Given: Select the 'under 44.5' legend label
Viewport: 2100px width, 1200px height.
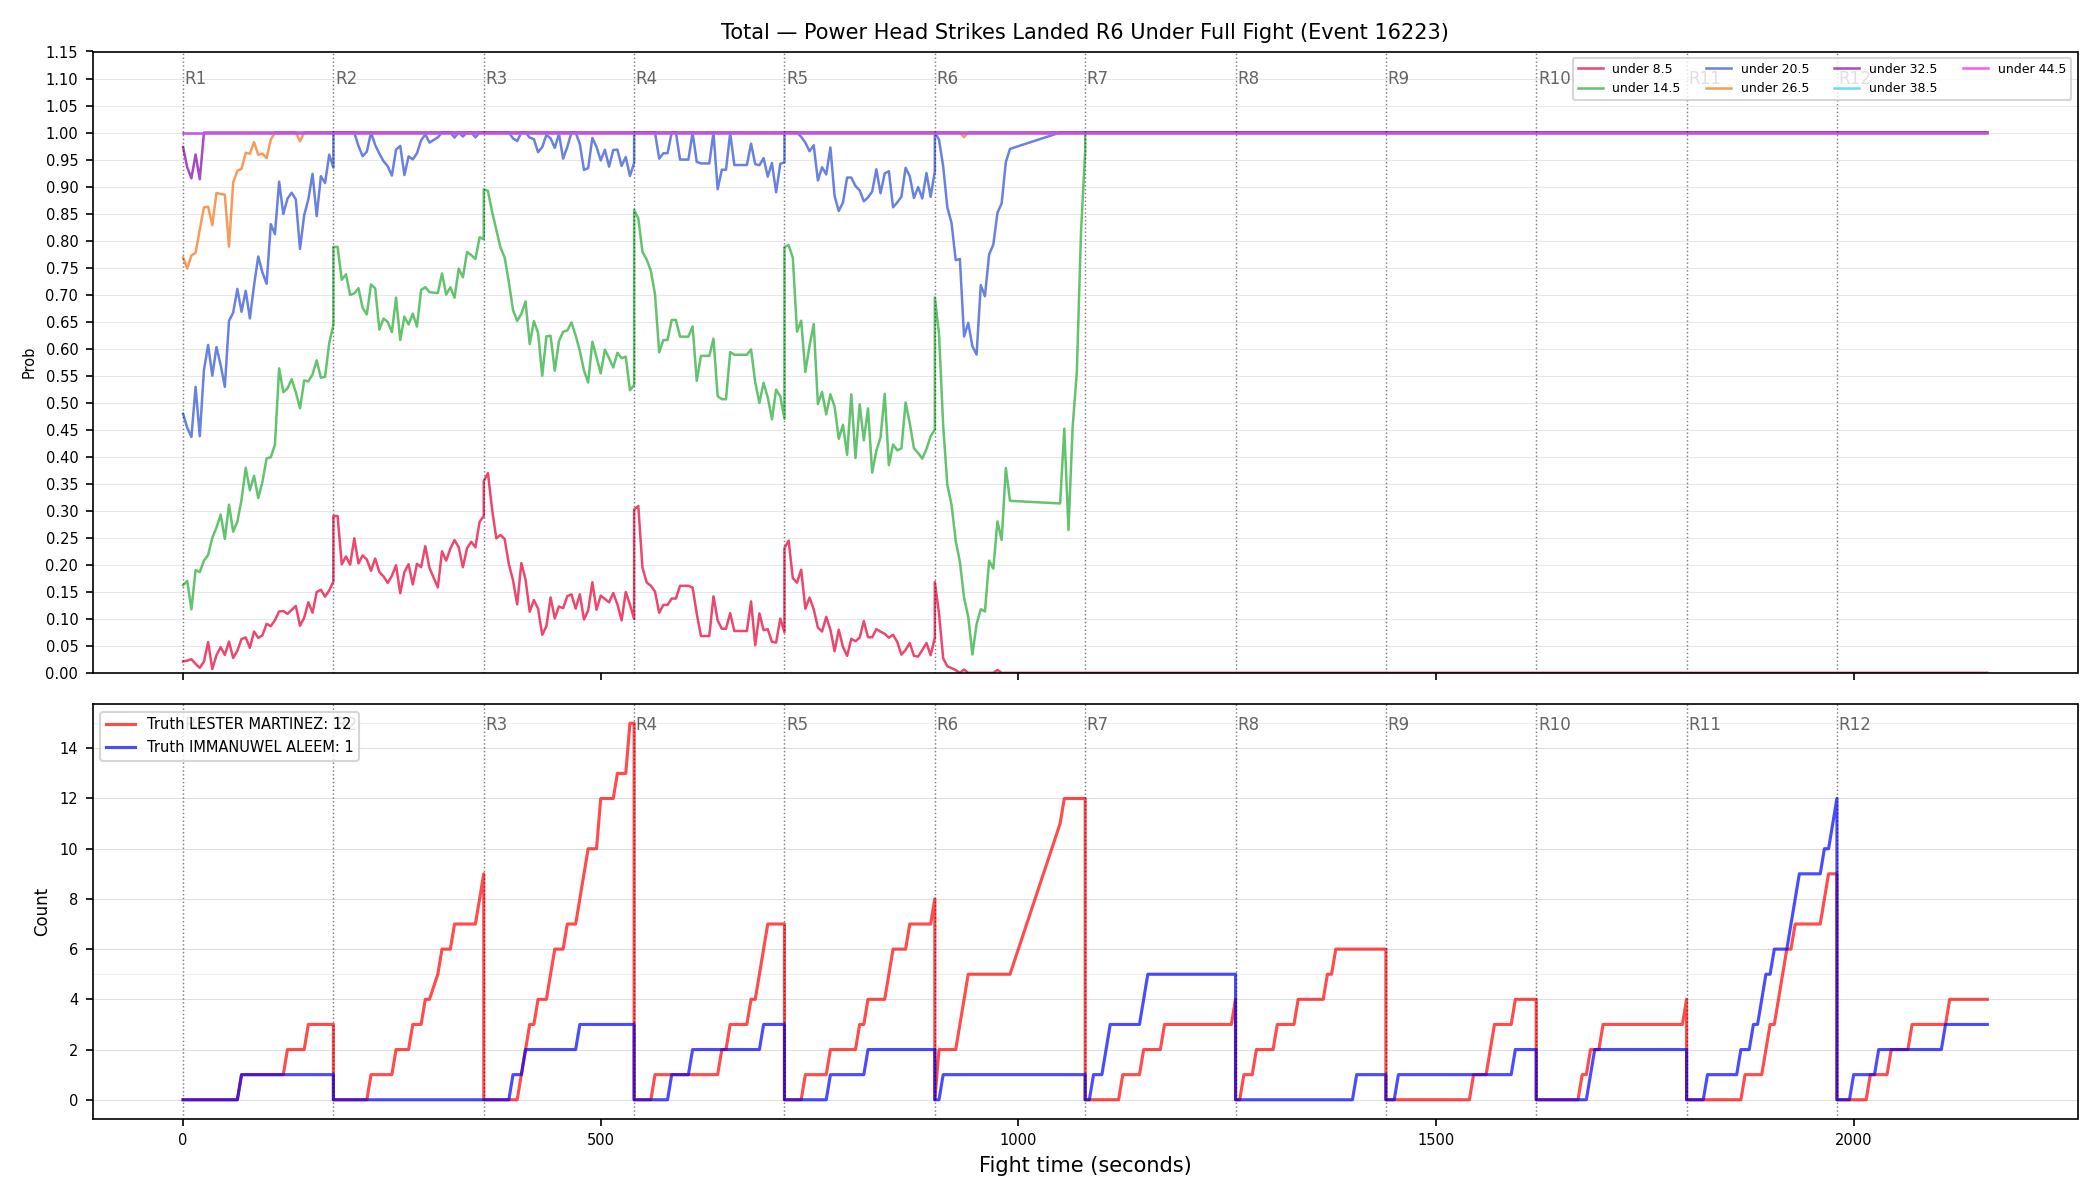Looking at the screenshot, I should click(x=2031, y=69).
